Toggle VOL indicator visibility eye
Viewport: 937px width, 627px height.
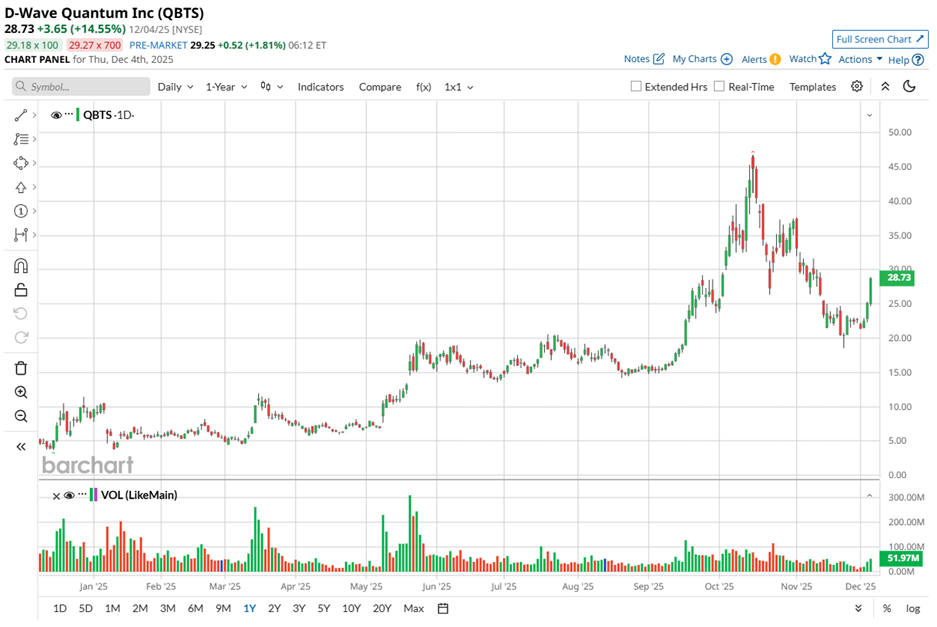click(69, 495)
